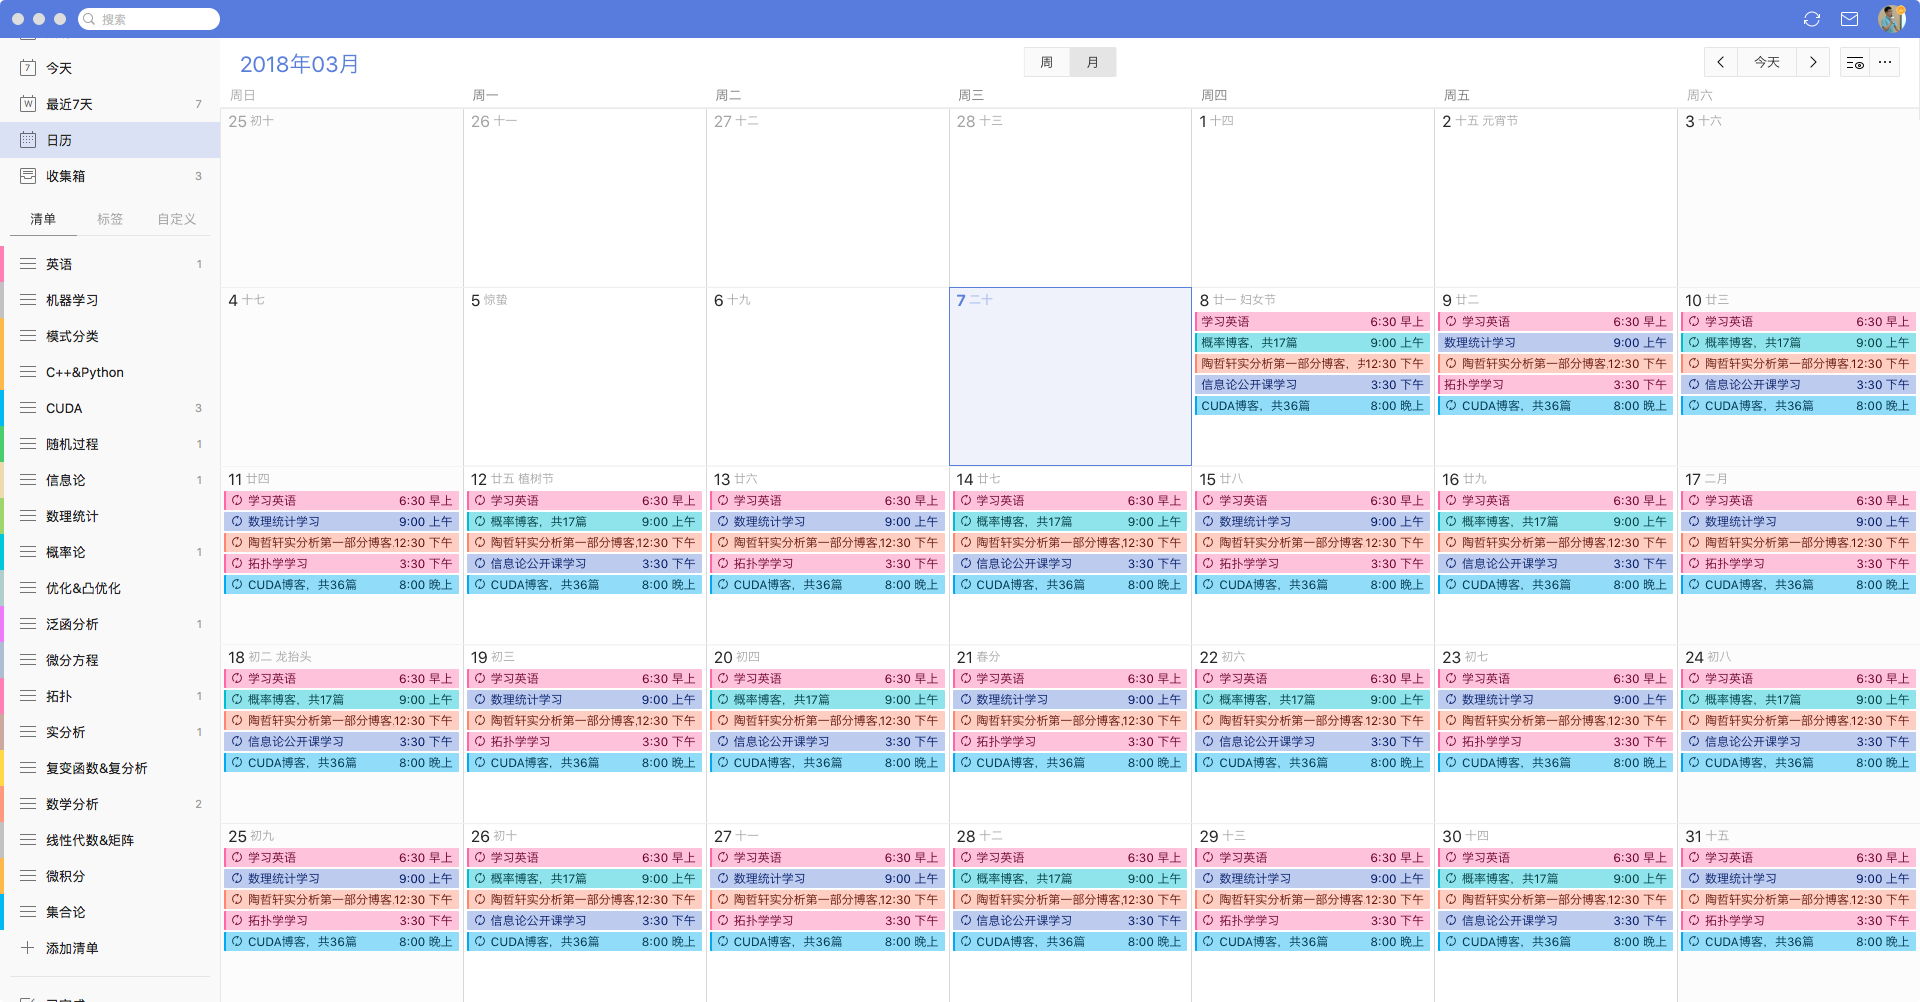The image size is (1920, 1002).
Task: Select the 自定义 tab
Action: pyautogui.click(x=176, y=219)
